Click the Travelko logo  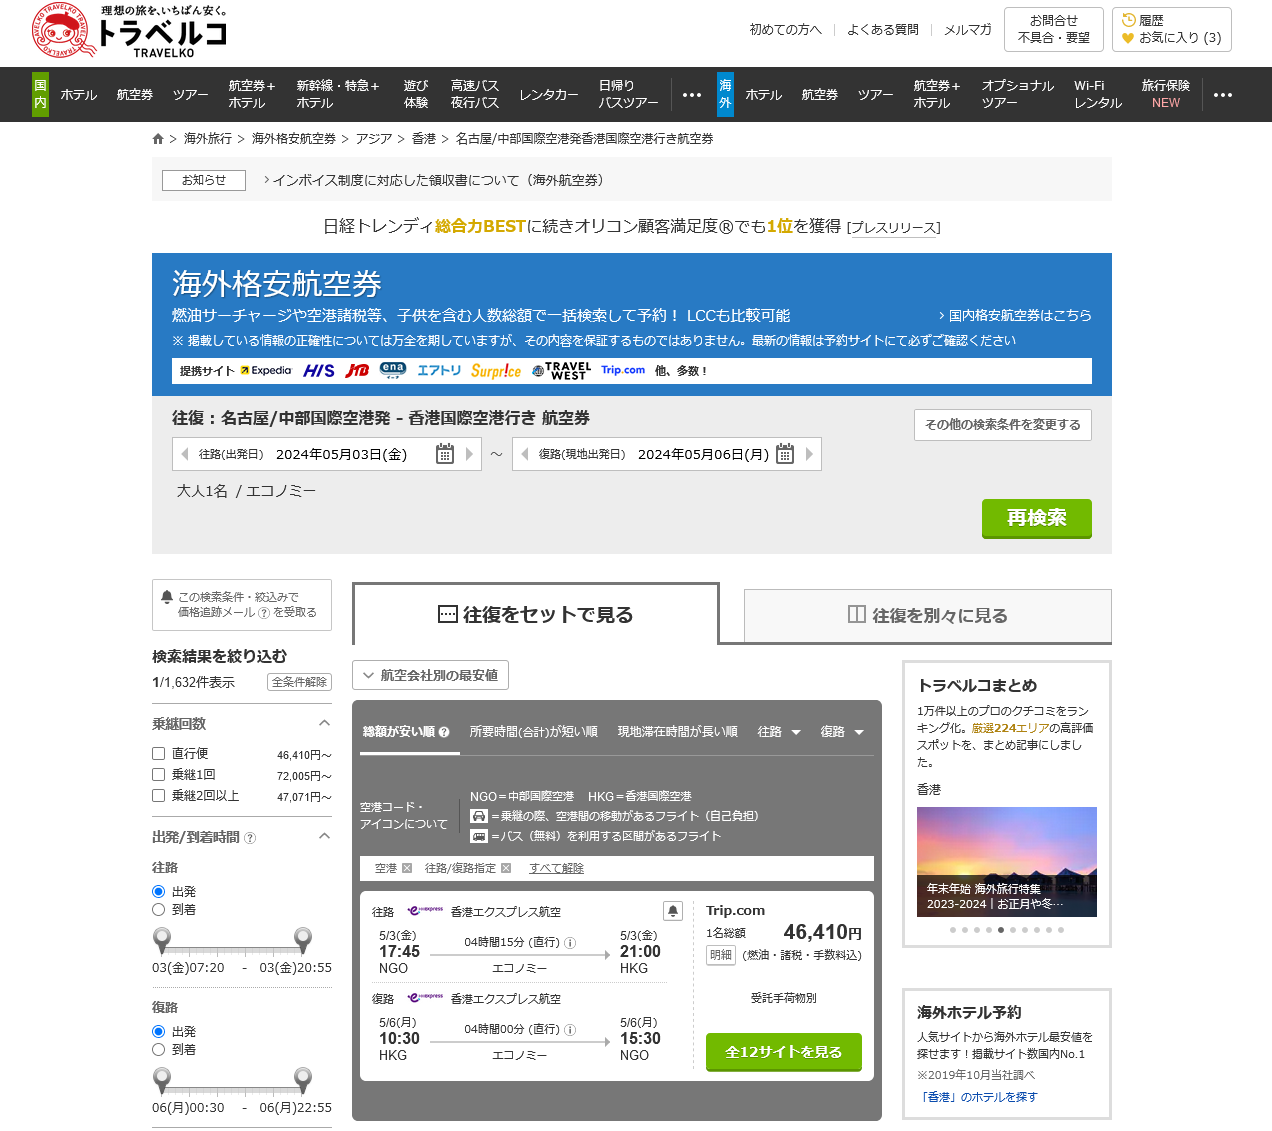(130, 32)
